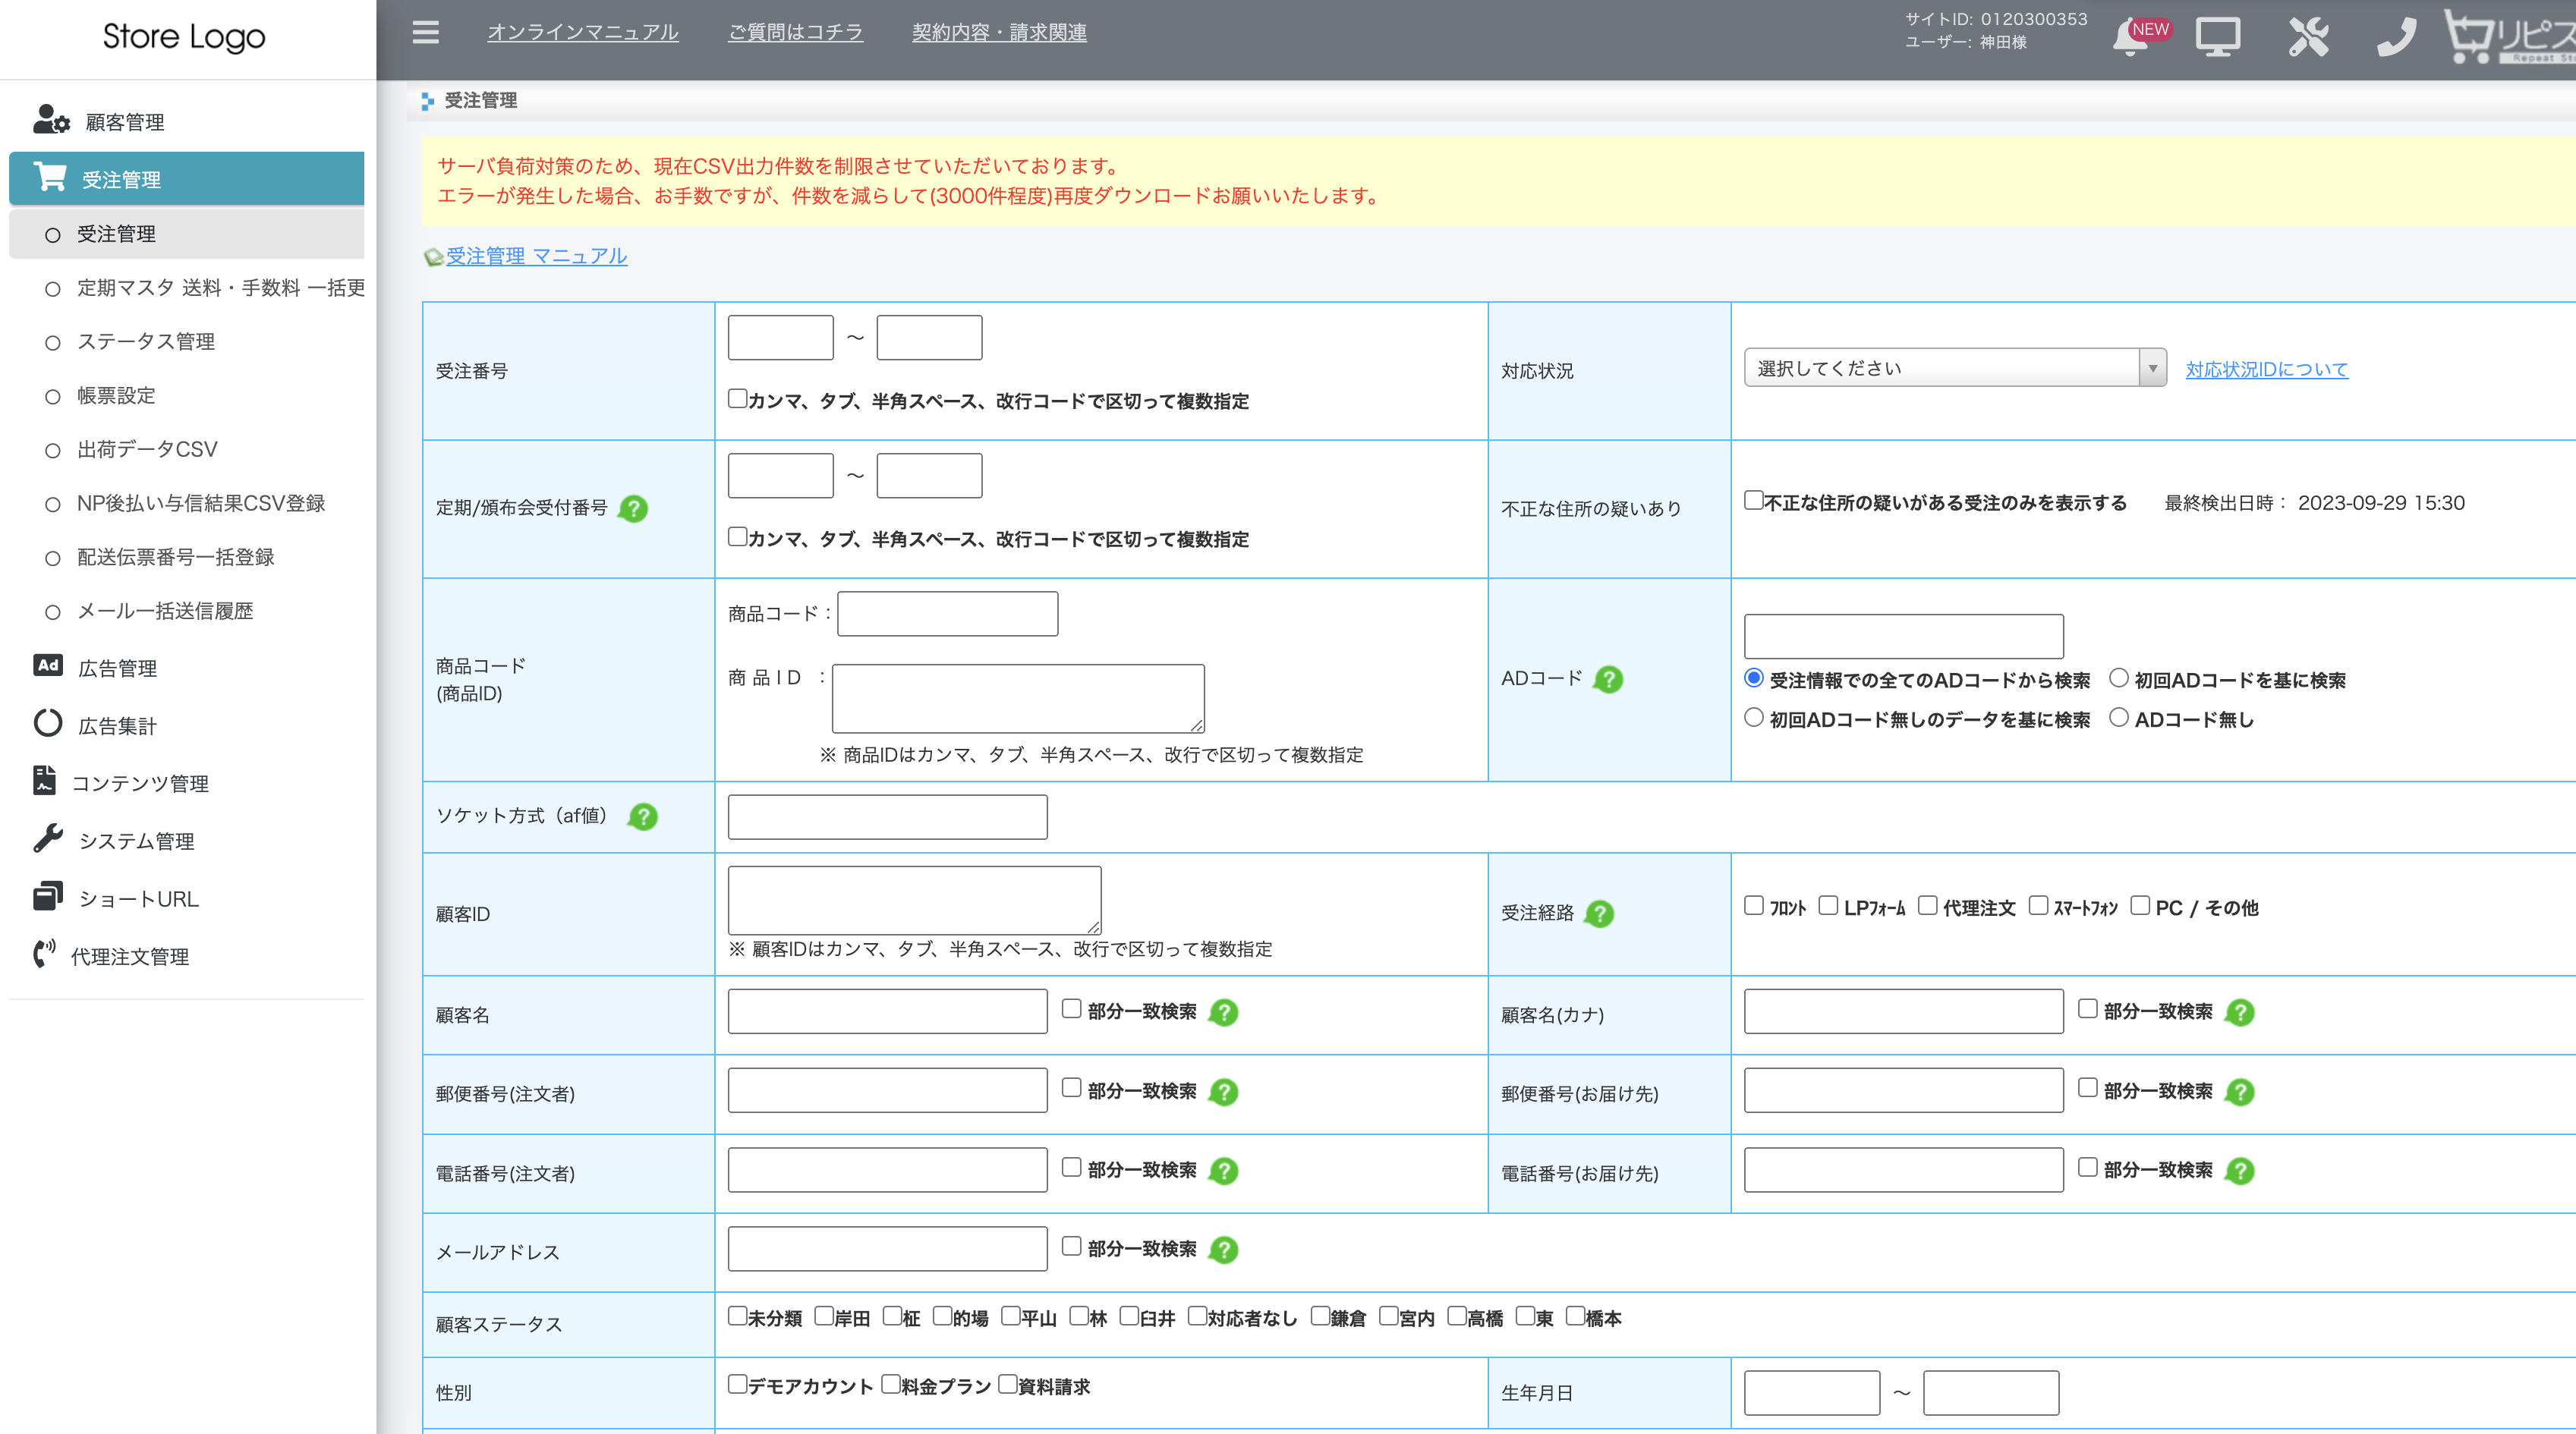The image size is (2576, 1434).
Task: Open the 対応状況 dropdown
Action: (1954, 368)
